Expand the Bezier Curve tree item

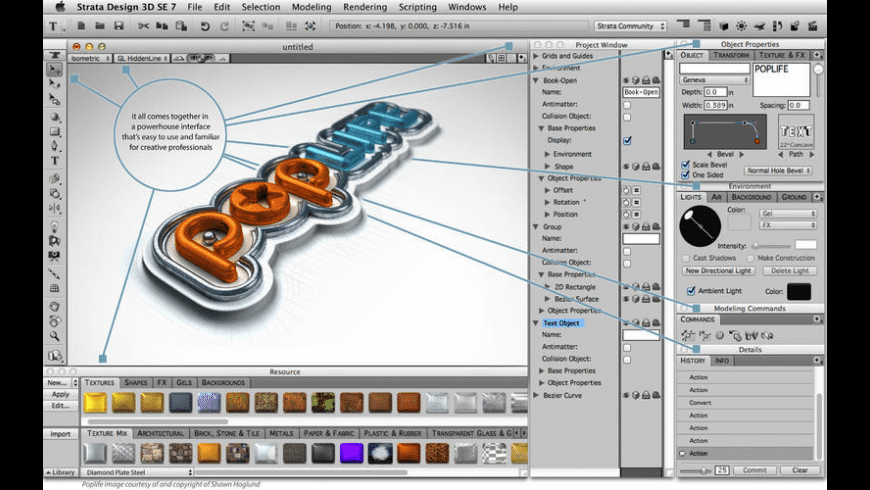point(536,395)
